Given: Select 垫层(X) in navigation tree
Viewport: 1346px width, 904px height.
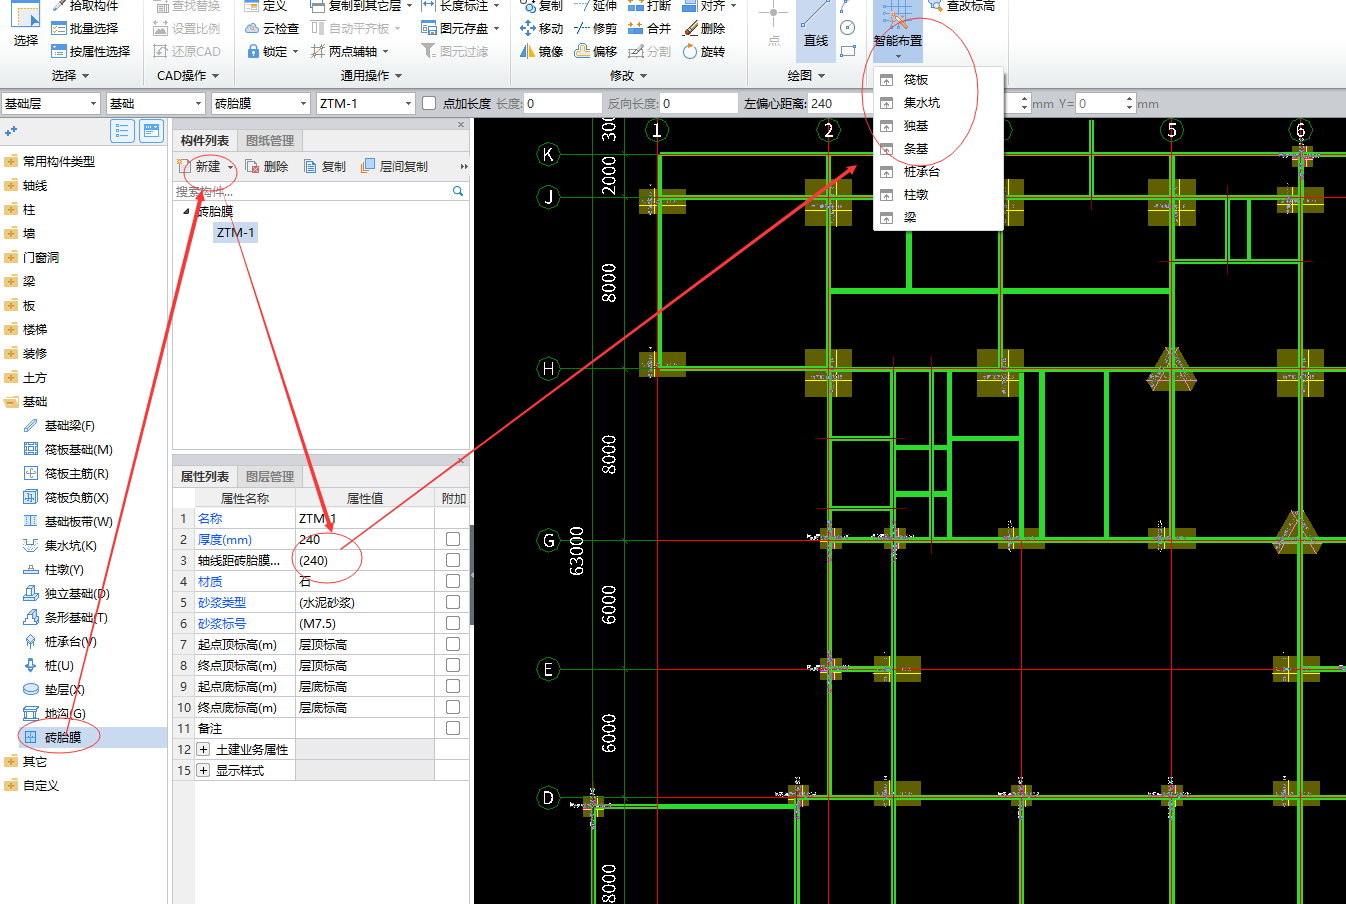Looking at the screenshot, I should [64, 689].
